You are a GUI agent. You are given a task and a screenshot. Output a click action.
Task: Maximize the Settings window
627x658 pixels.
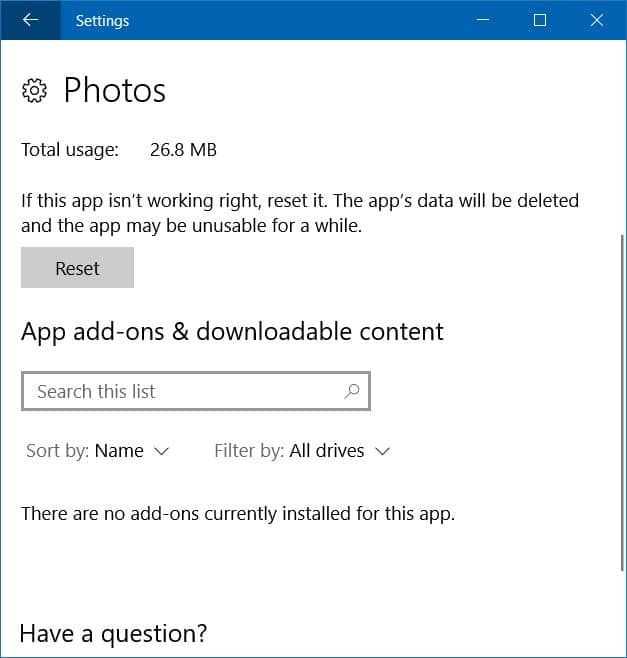540,20
